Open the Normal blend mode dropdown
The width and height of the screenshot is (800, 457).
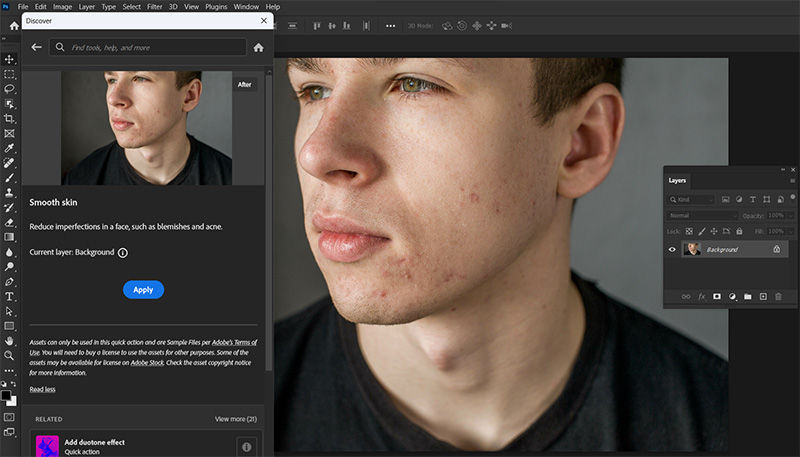pyautogui.click(x=704, y=215)
